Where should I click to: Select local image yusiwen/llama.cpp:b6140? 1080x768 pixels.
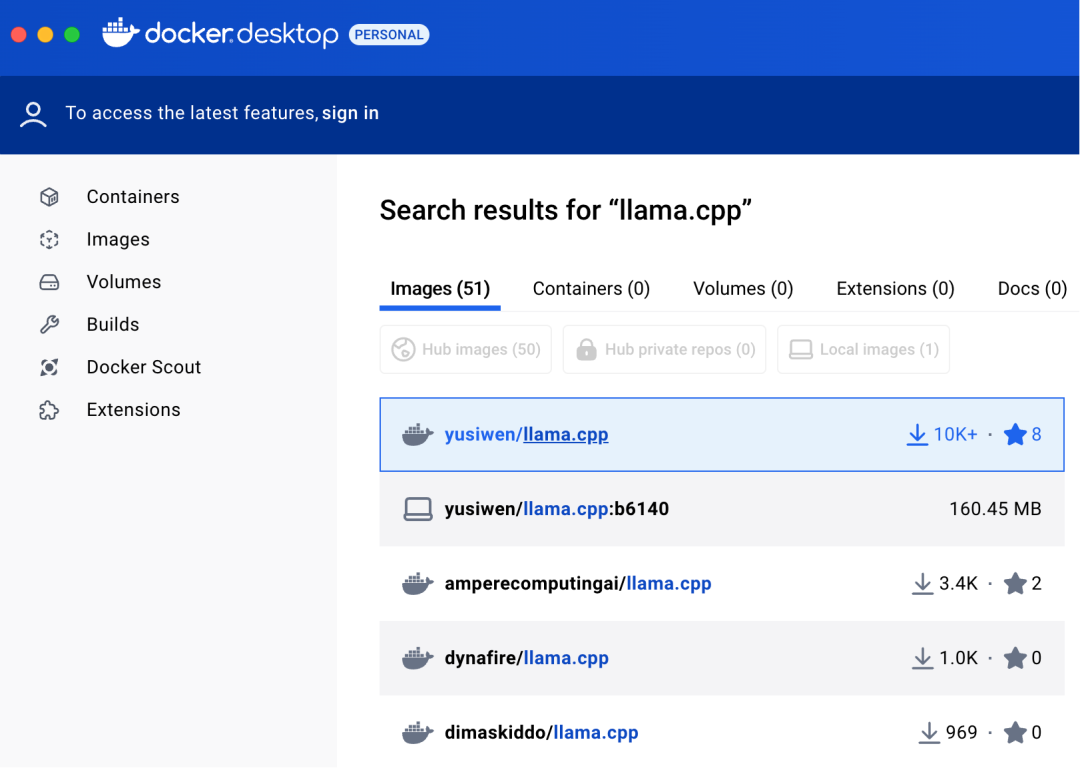pos(722,509)
